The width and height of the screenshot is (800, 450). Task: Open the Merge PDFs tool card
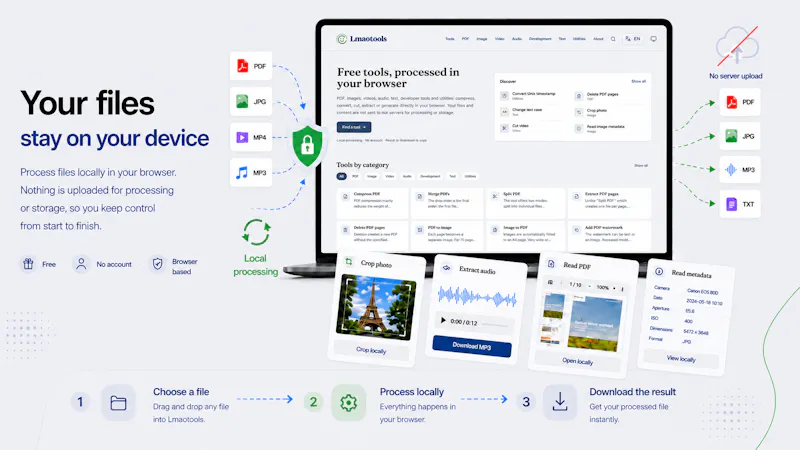(x=447, y=203)
